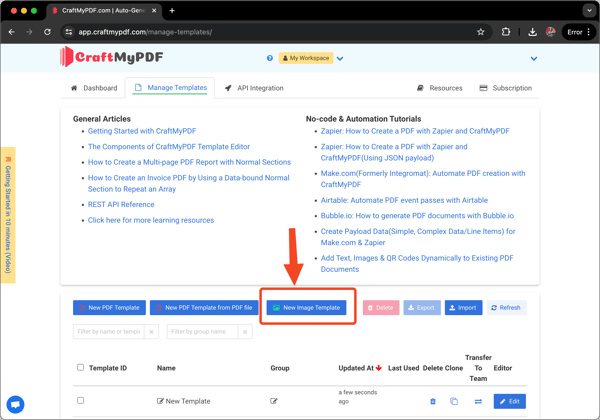Sort by Updated At red arrow

coord(379,368)
